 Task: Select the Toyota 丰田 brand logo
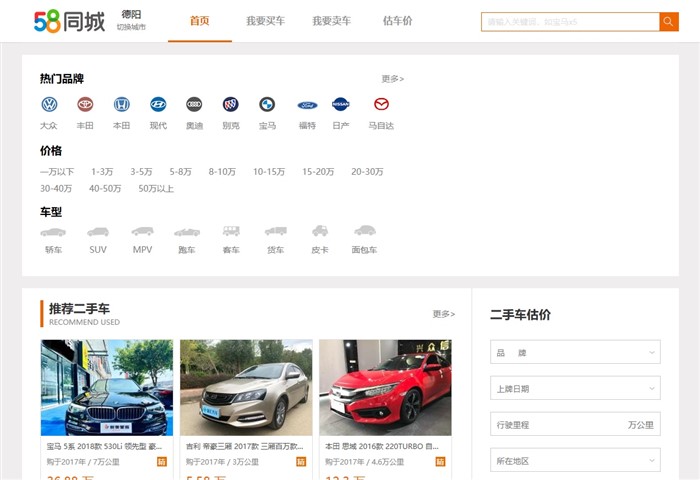pos(85,104)
